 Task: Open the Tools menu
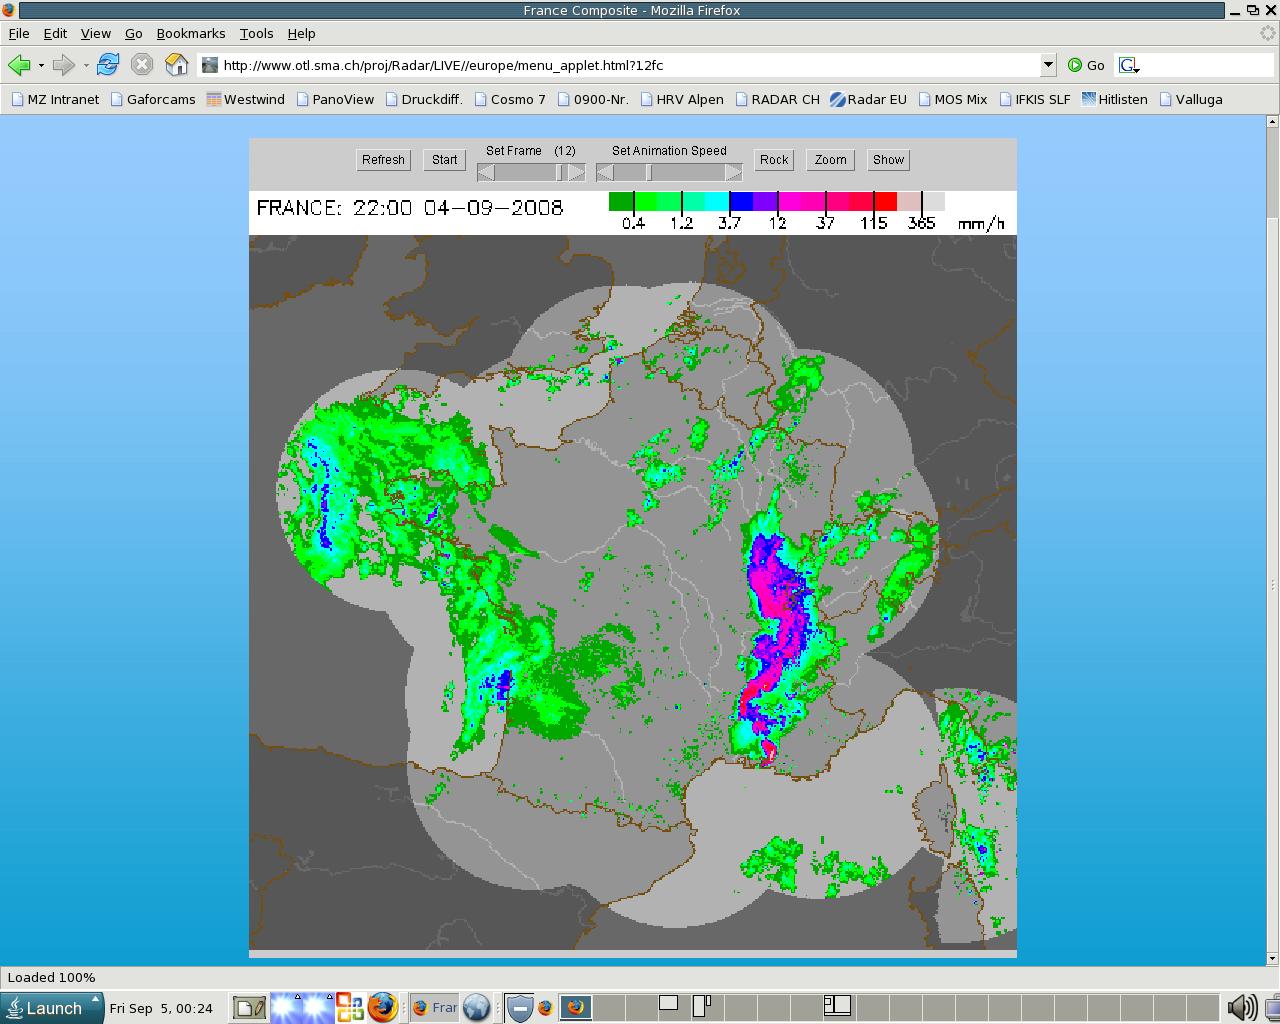tap(256, 33)
